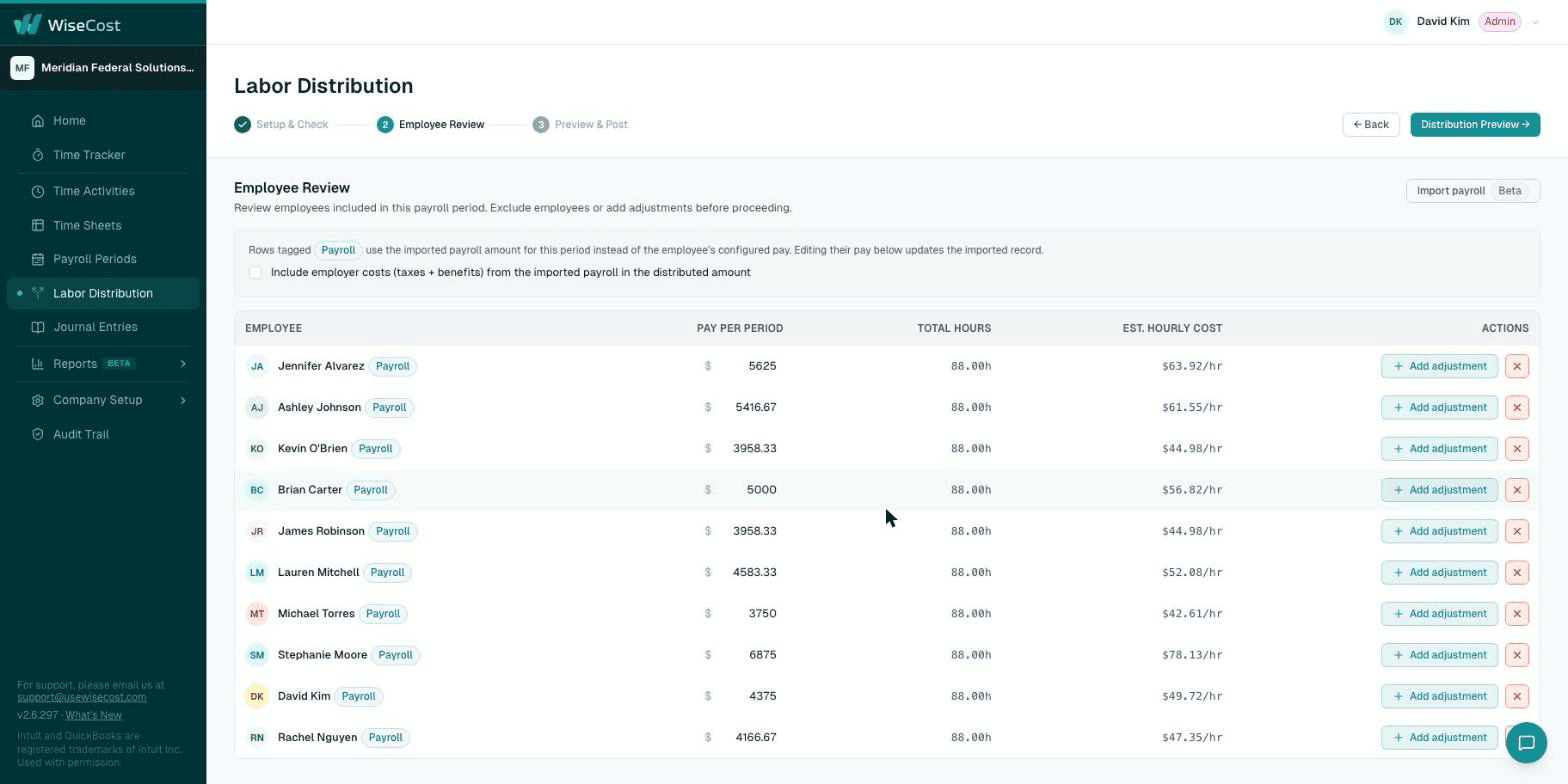The image size is (1568, 784).
Task: Add adjustment for David Kim
Action: (1439, 696)
